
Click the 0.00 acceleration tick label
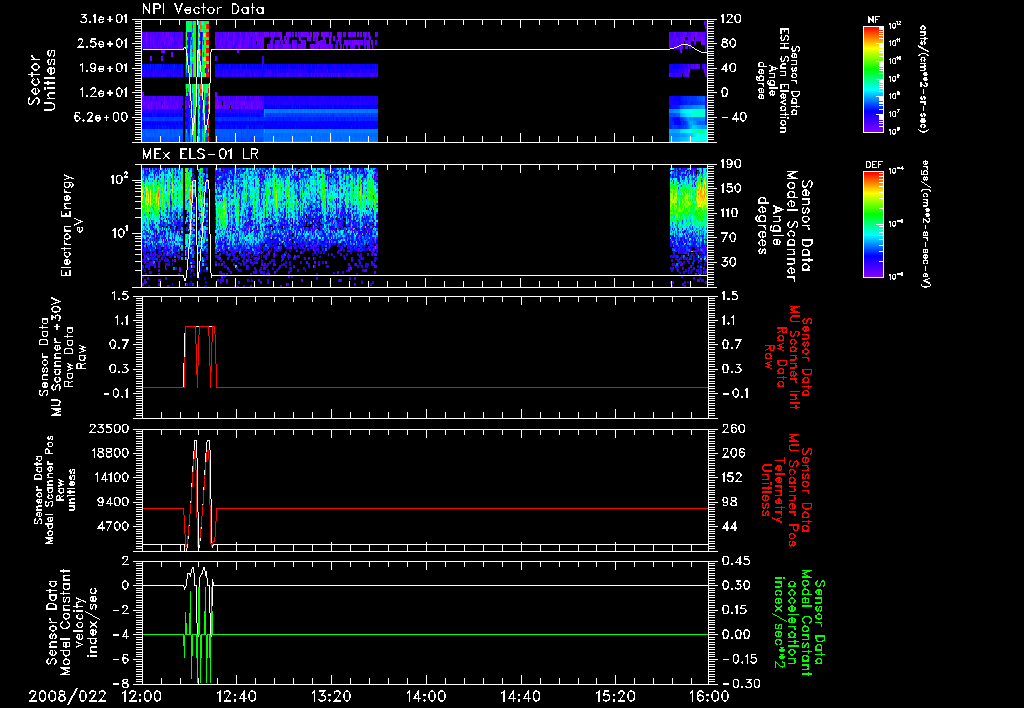point(734,634)
